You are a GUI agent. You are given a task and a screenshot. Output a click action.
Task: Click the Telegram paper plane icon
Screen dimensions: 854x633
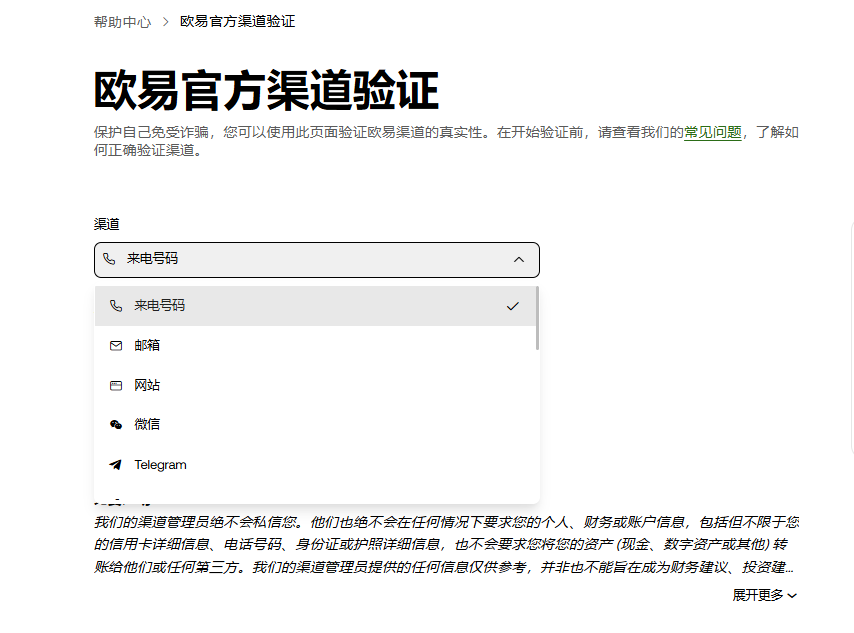115,465
